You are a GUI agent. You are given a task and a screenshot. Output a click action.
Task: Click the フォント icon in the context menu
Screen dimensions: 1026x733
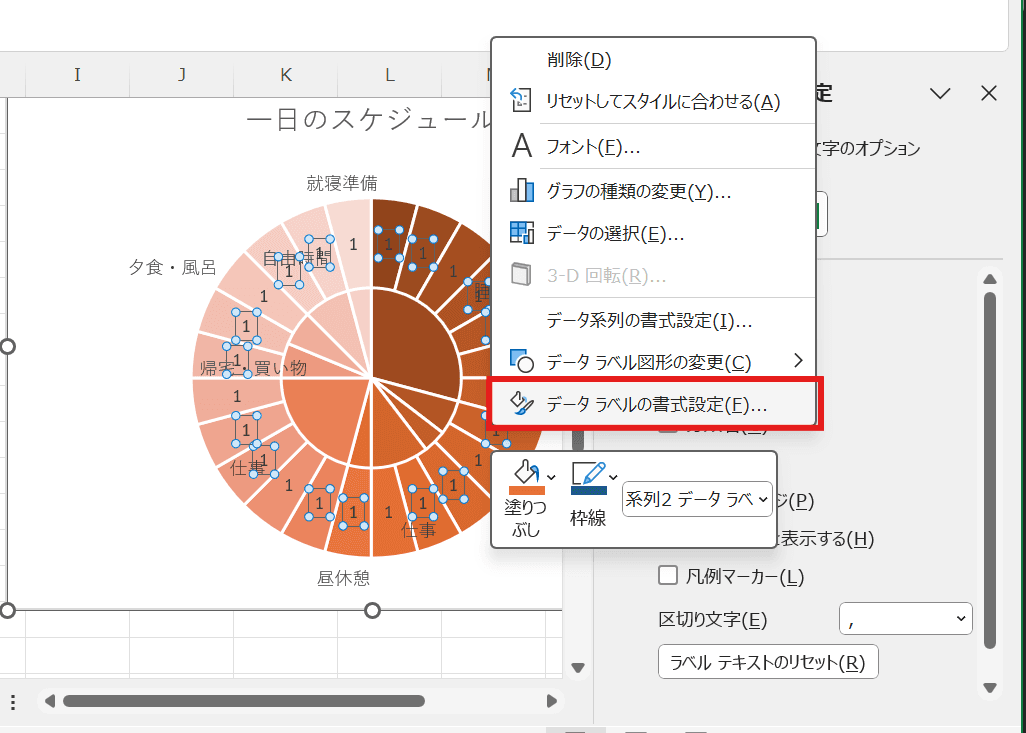[x=520, y=147]
